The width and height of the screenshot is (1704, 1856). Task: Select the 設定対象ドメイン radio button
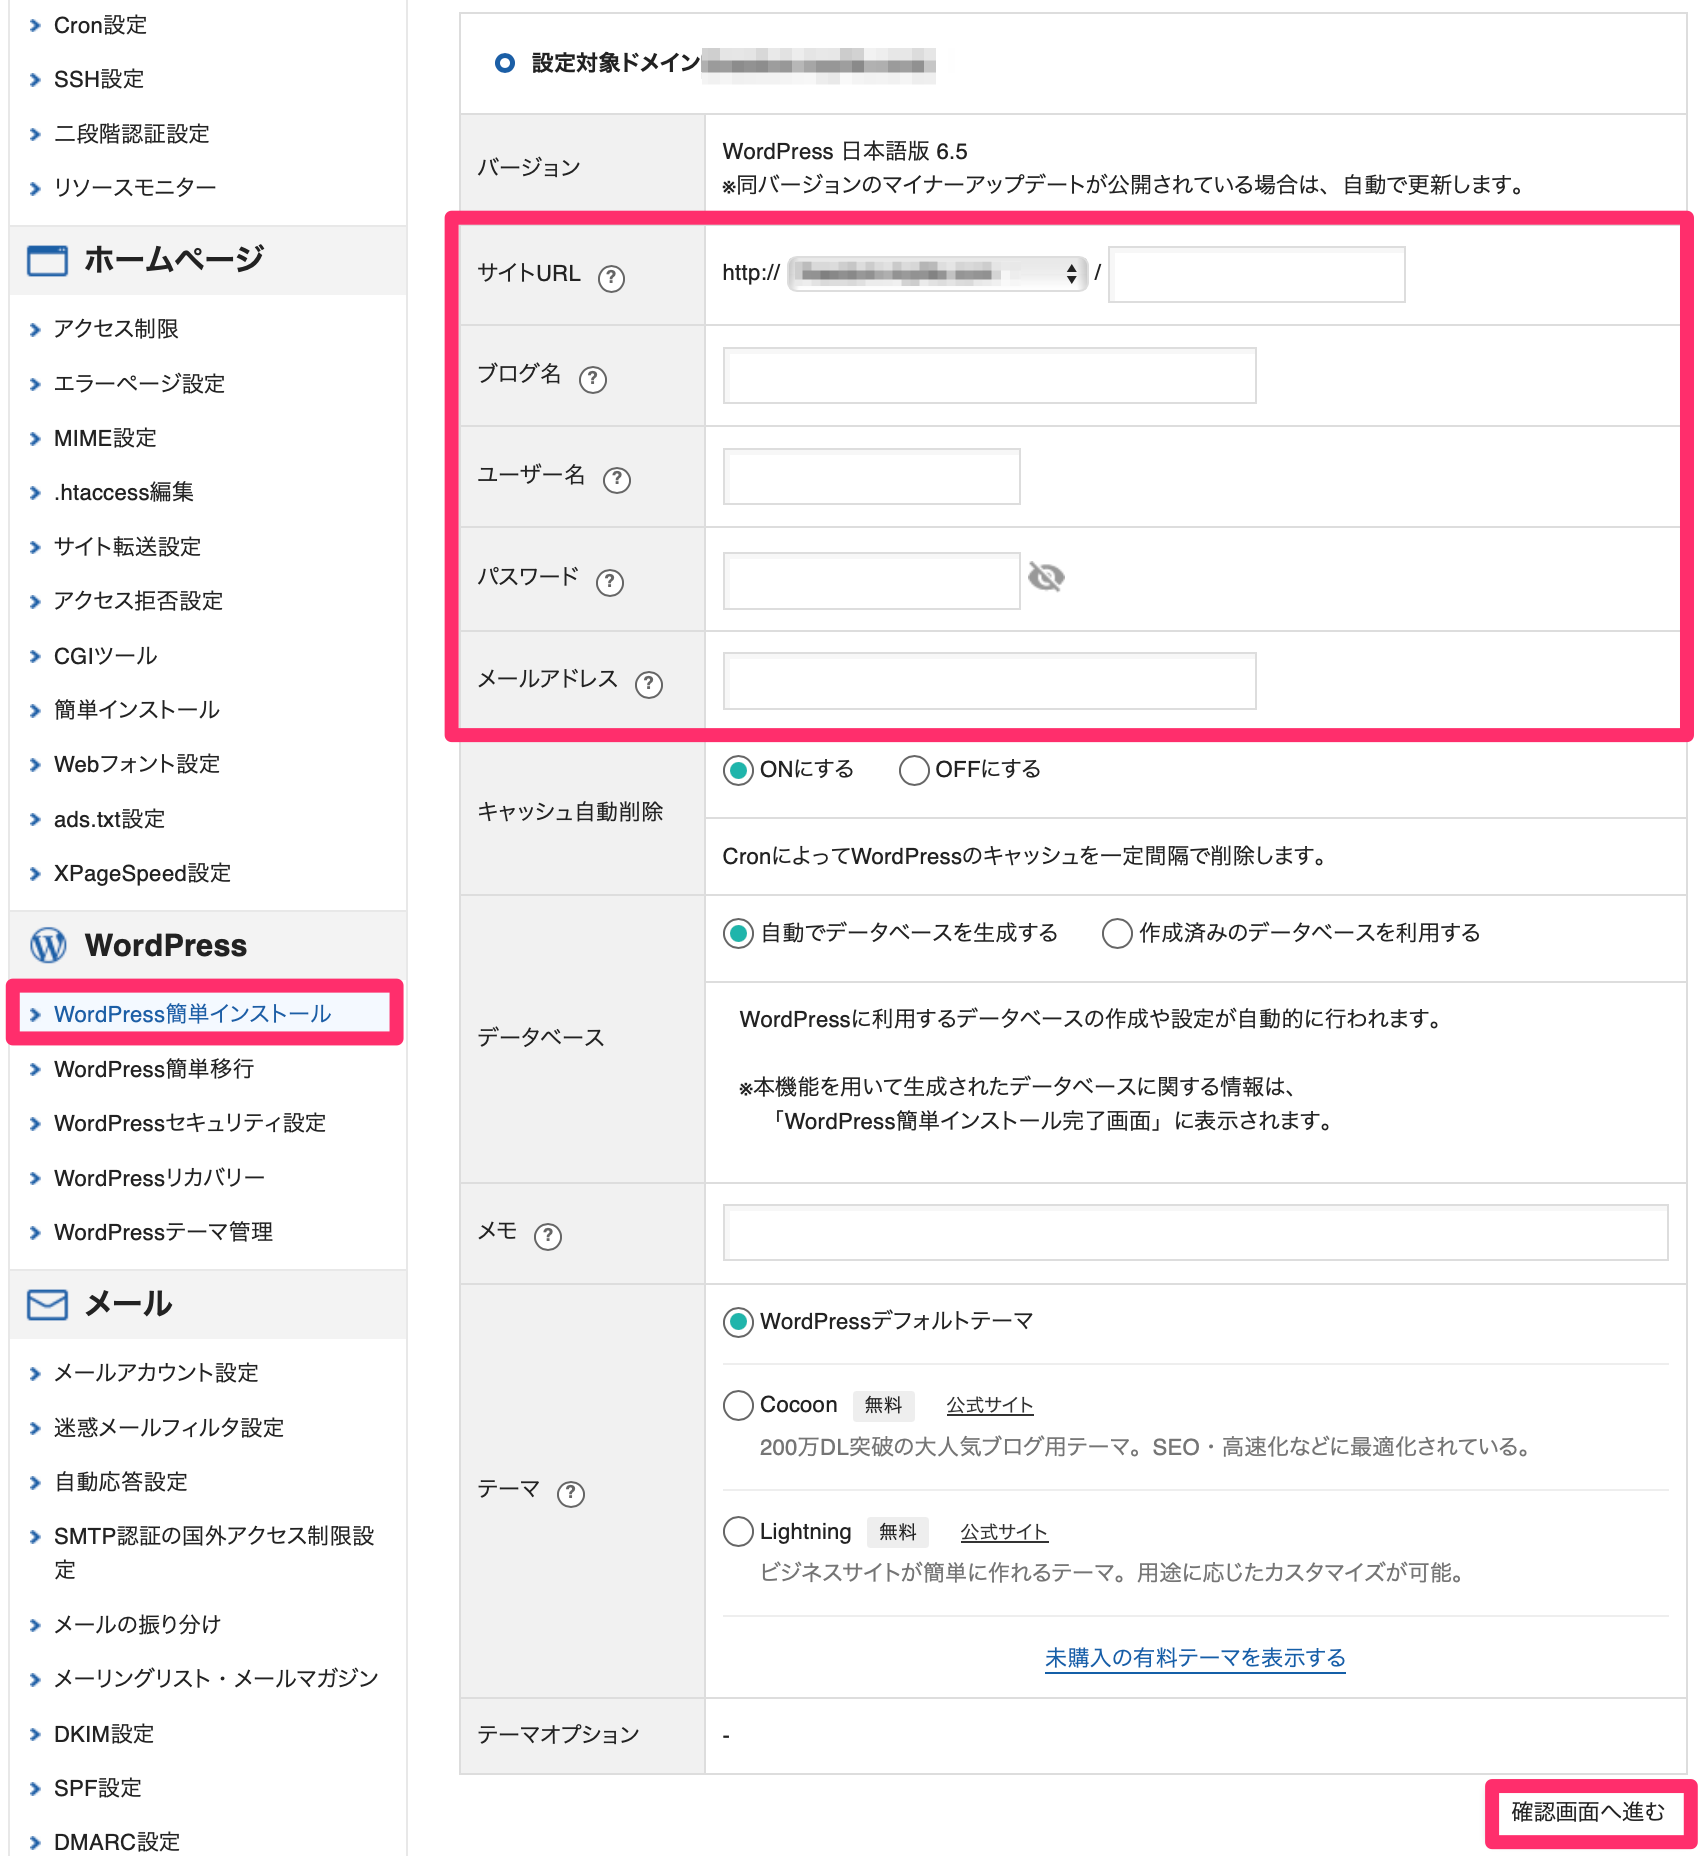(x=505, y=63)
